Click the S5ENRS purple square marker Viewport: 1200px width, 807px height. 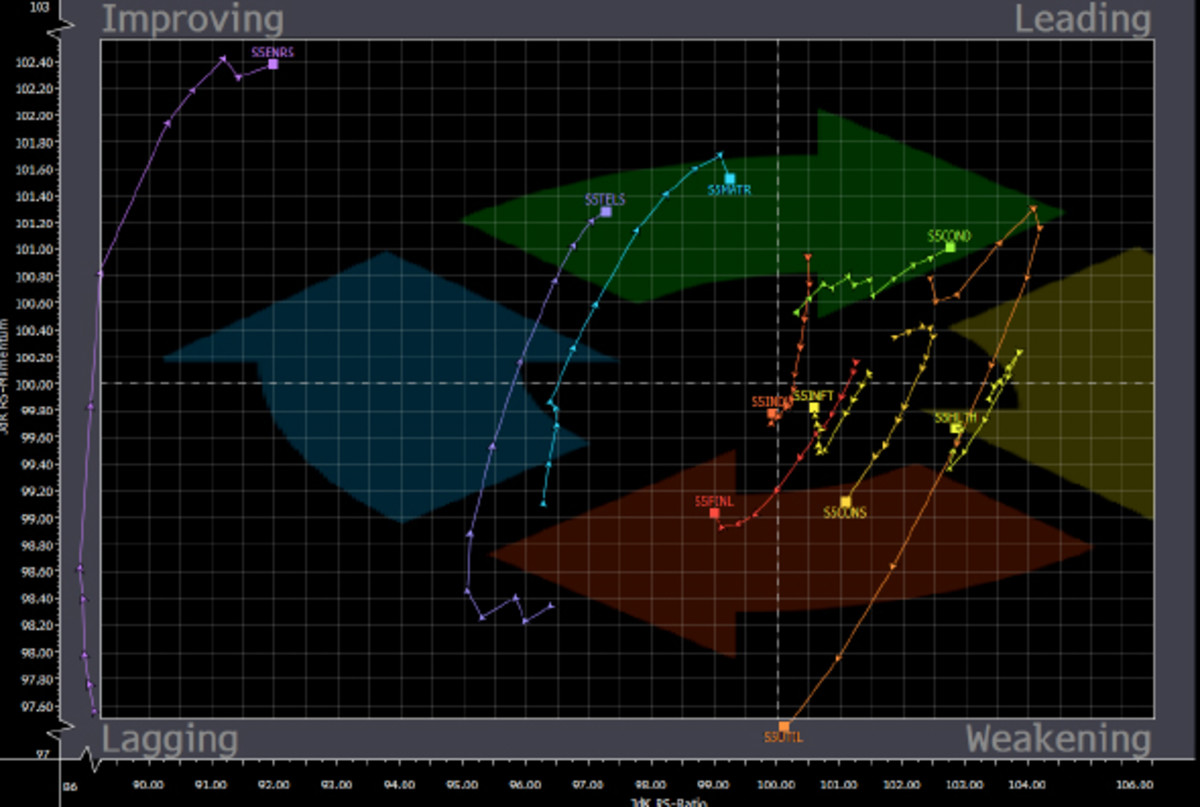(x=273, y=64)
